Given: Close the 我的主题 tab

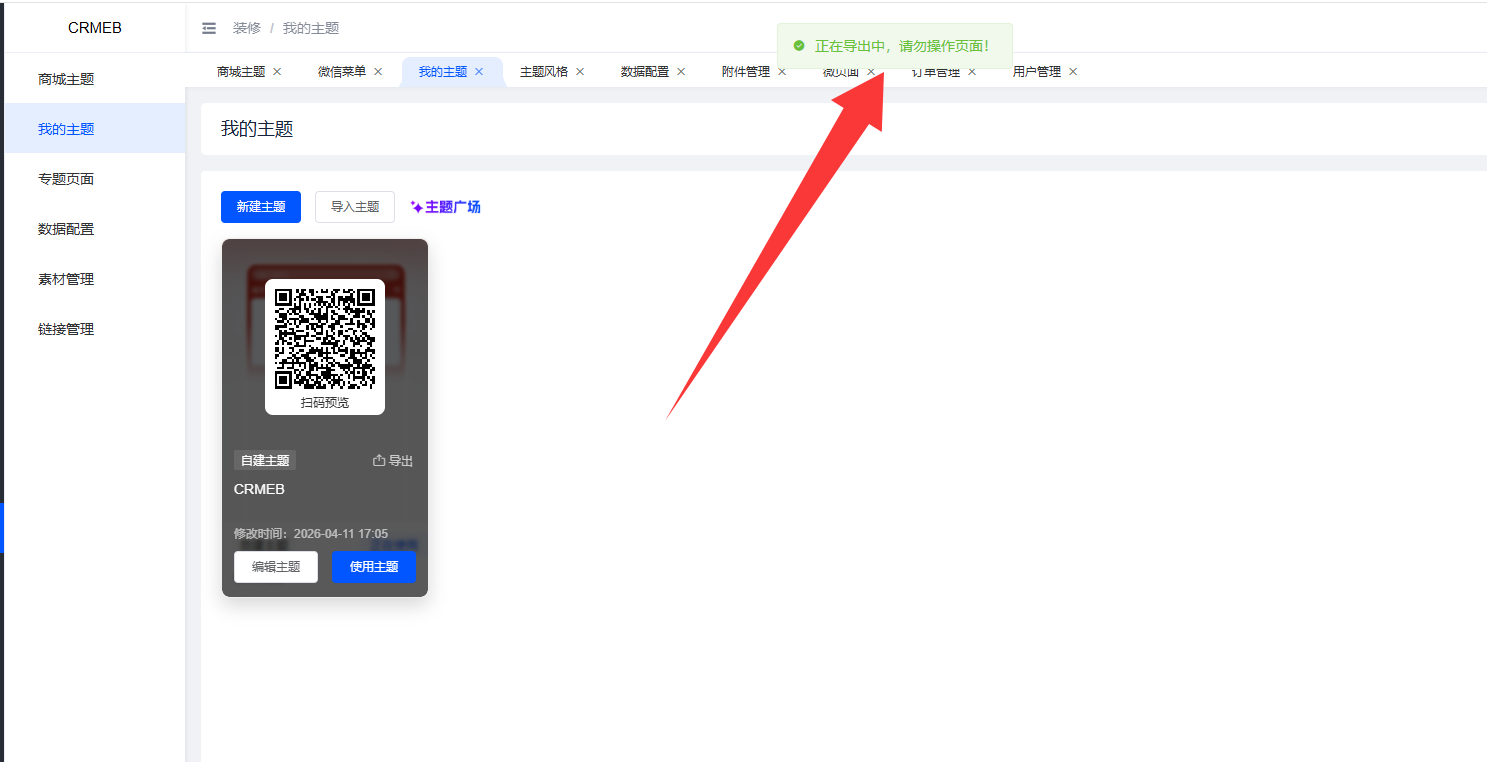Looking at the screenshot, I should 479,72.
